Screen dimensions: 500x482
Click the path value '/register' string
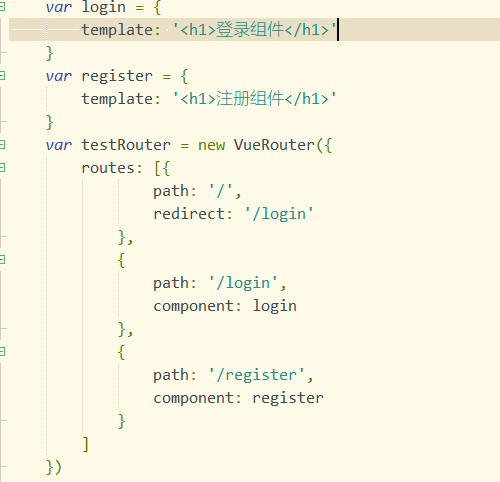tap(257, 375)
